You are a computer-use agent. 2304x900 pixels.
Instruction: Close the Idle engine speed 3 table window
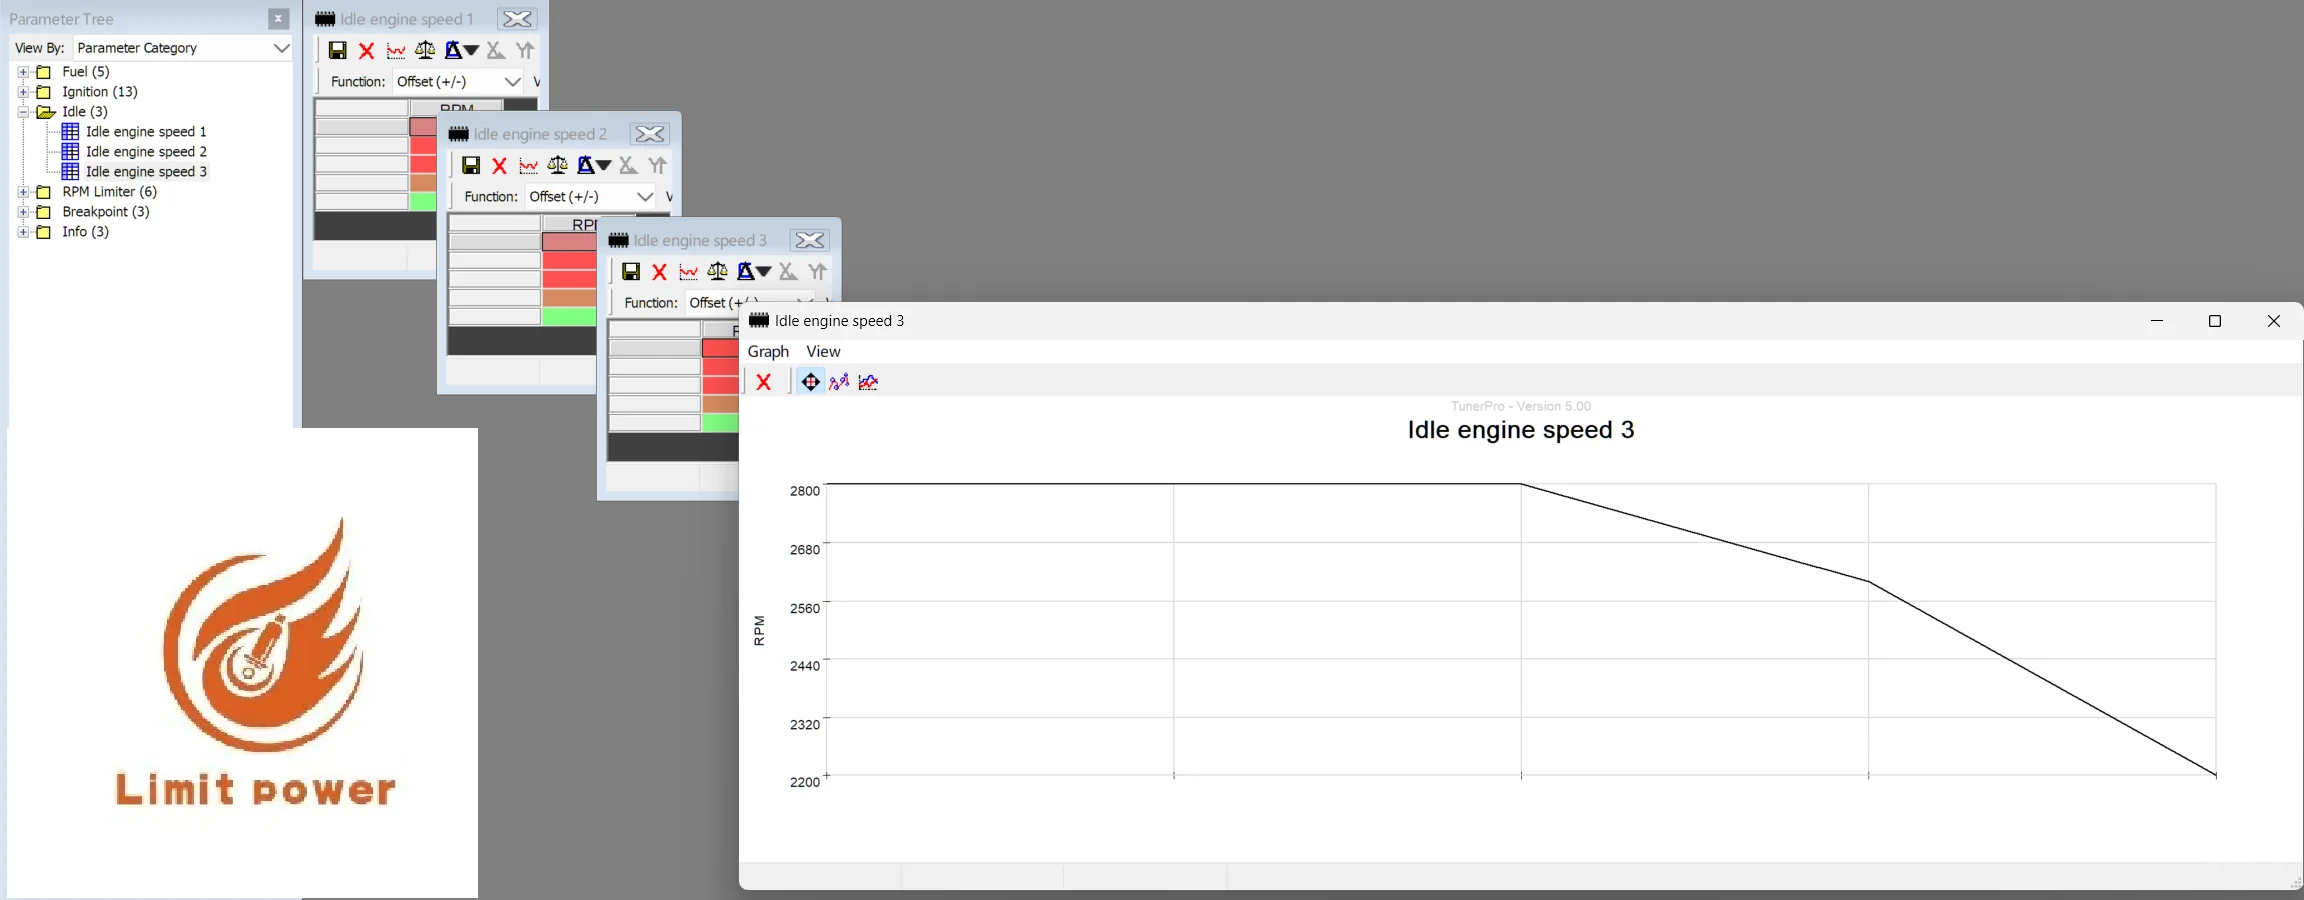(809, 240)
